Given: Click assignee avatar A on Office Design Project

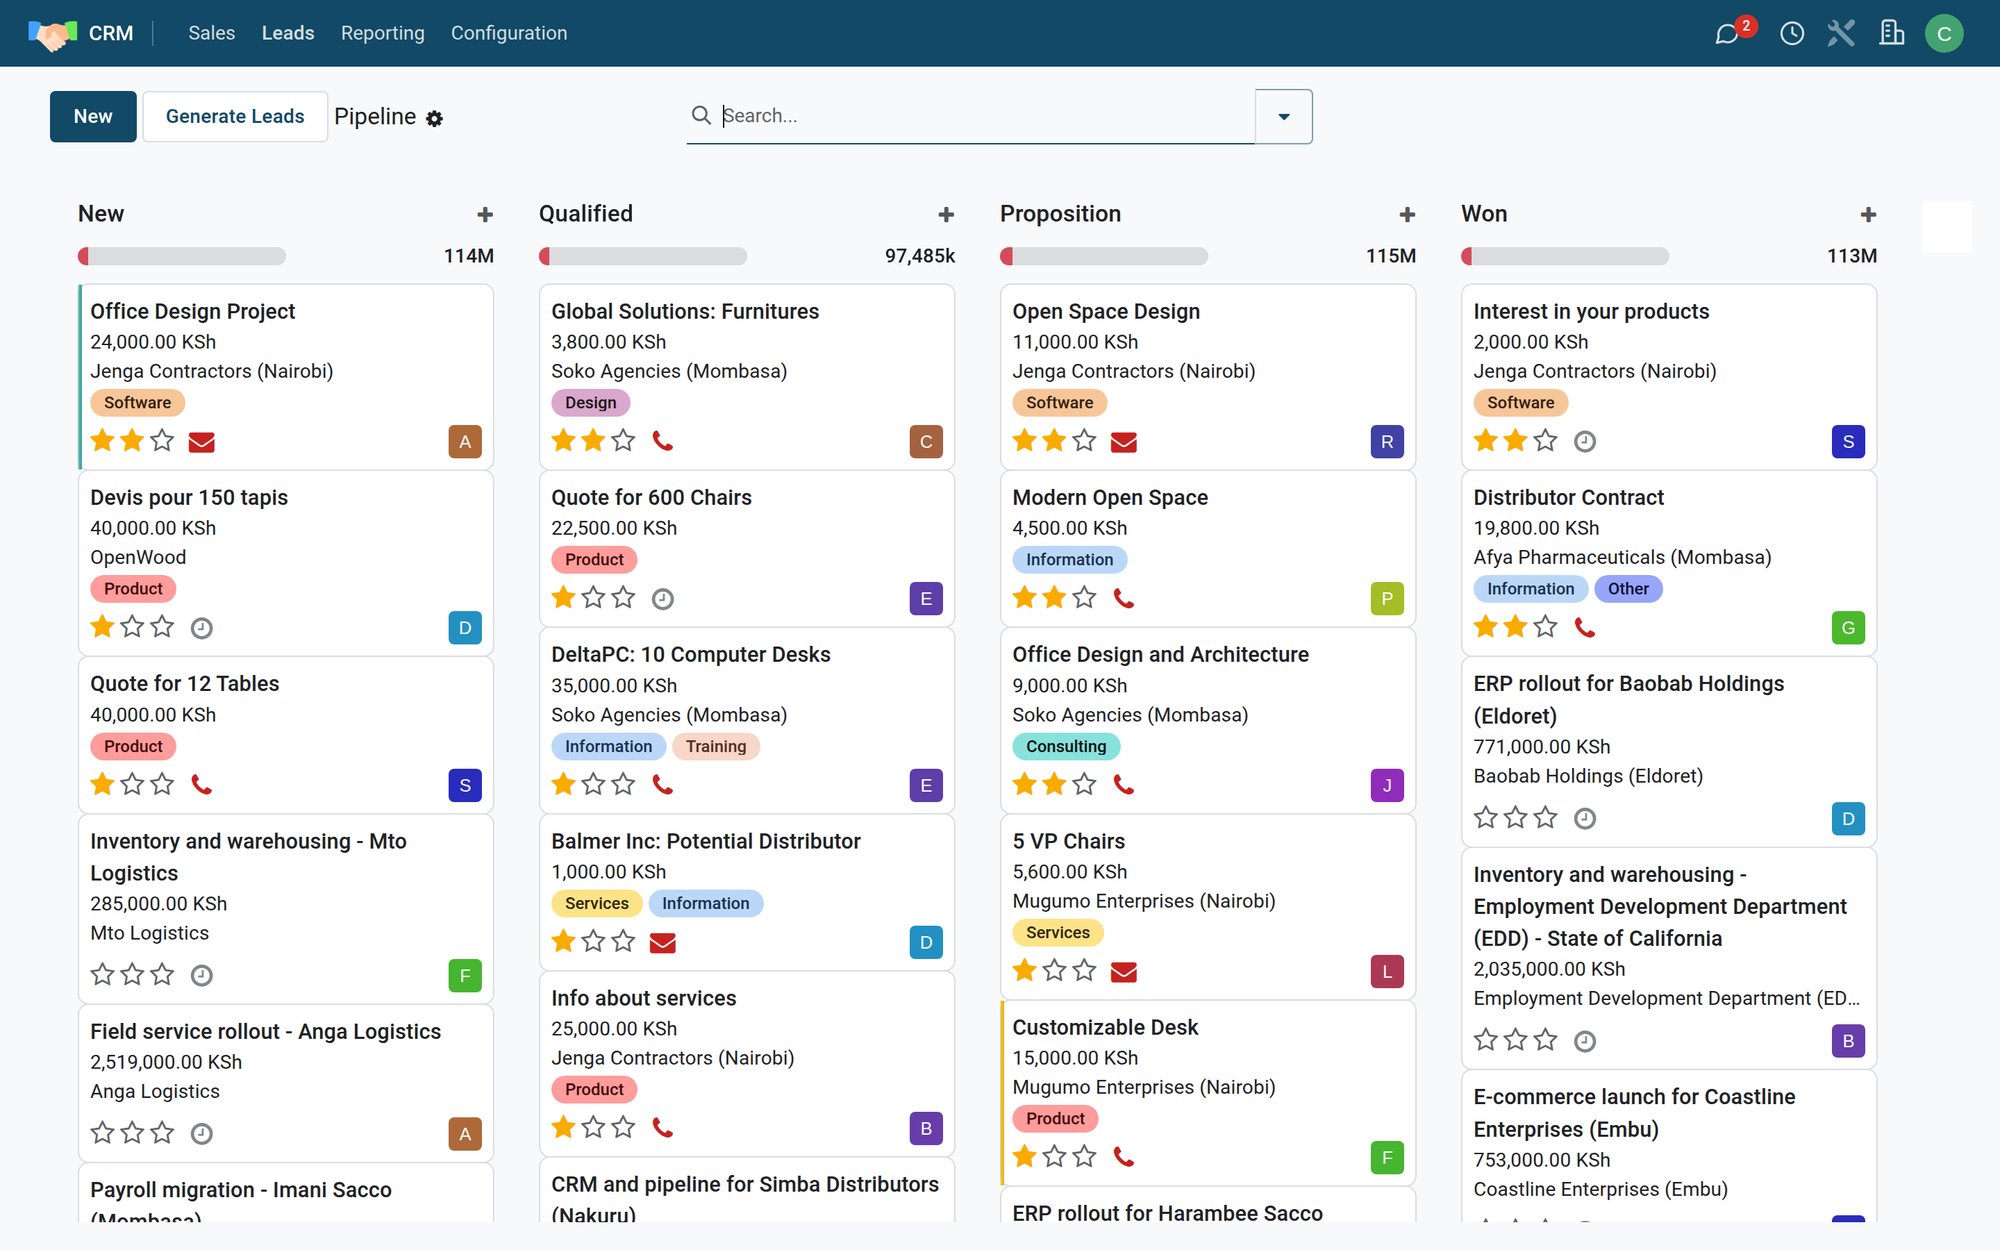Looking at the screenshot, I should [465, 442].
